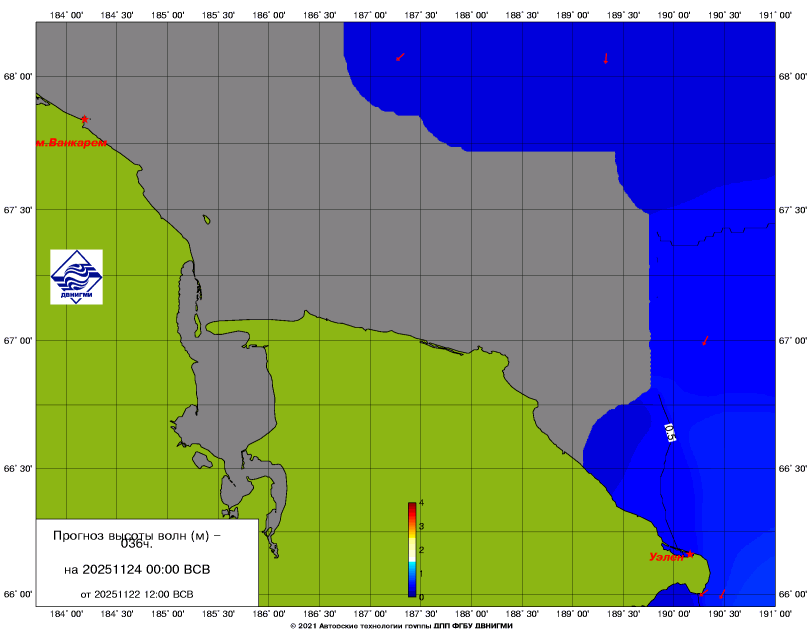
Task: Click the red star marker at Уэлен
Action: (x=690, y=553)
